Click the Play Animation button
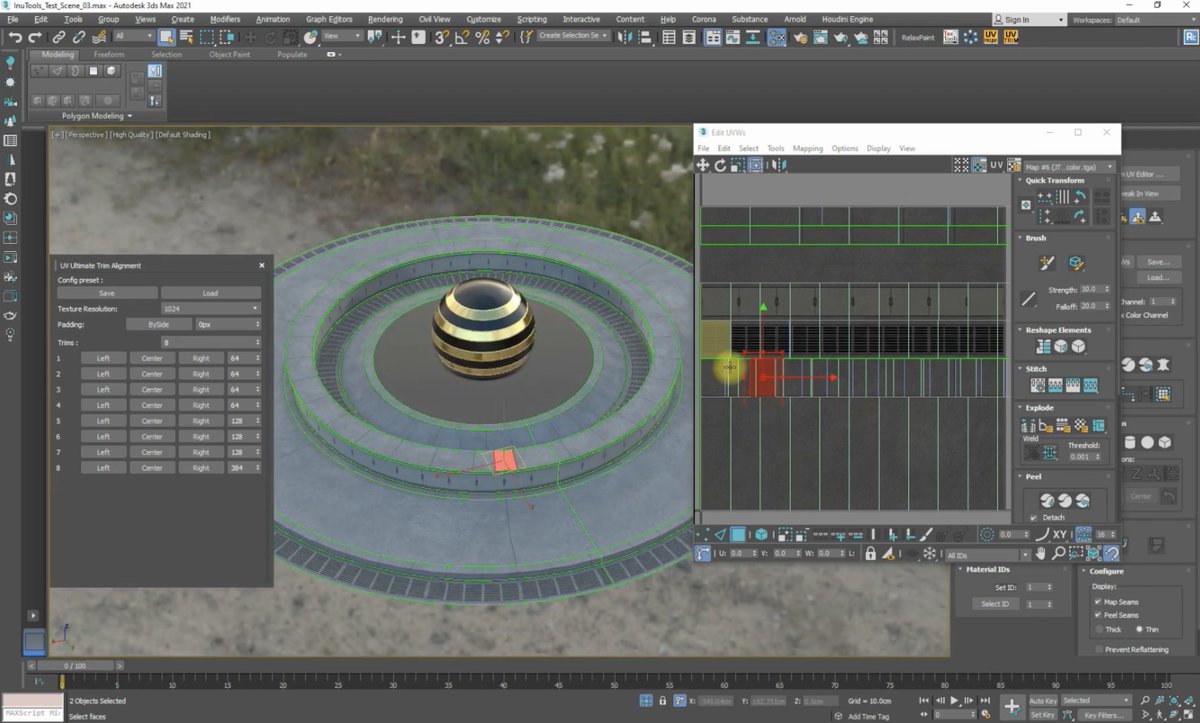This screenshot has height=723, width=1200. click(x=954, y=701)
